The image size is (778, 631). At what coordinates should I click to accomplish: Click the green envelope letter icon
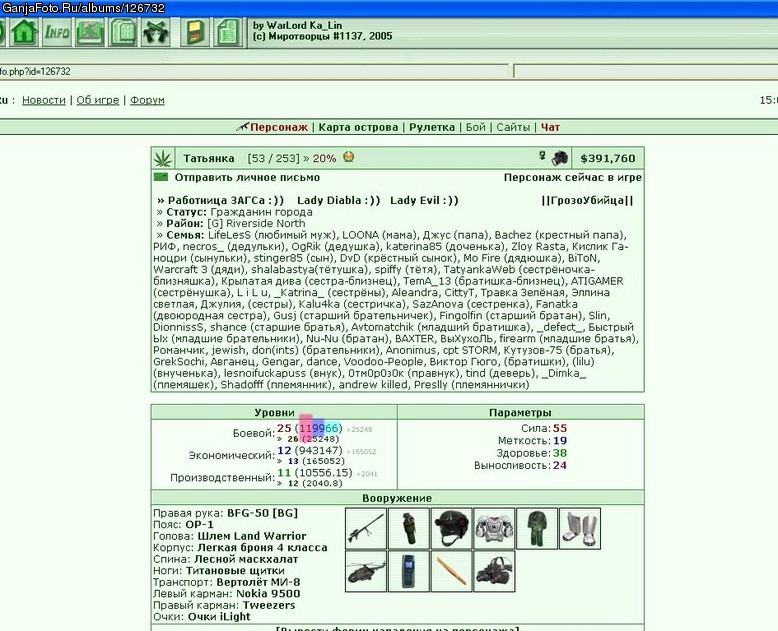pyautogui.click(x=161, y=177)
